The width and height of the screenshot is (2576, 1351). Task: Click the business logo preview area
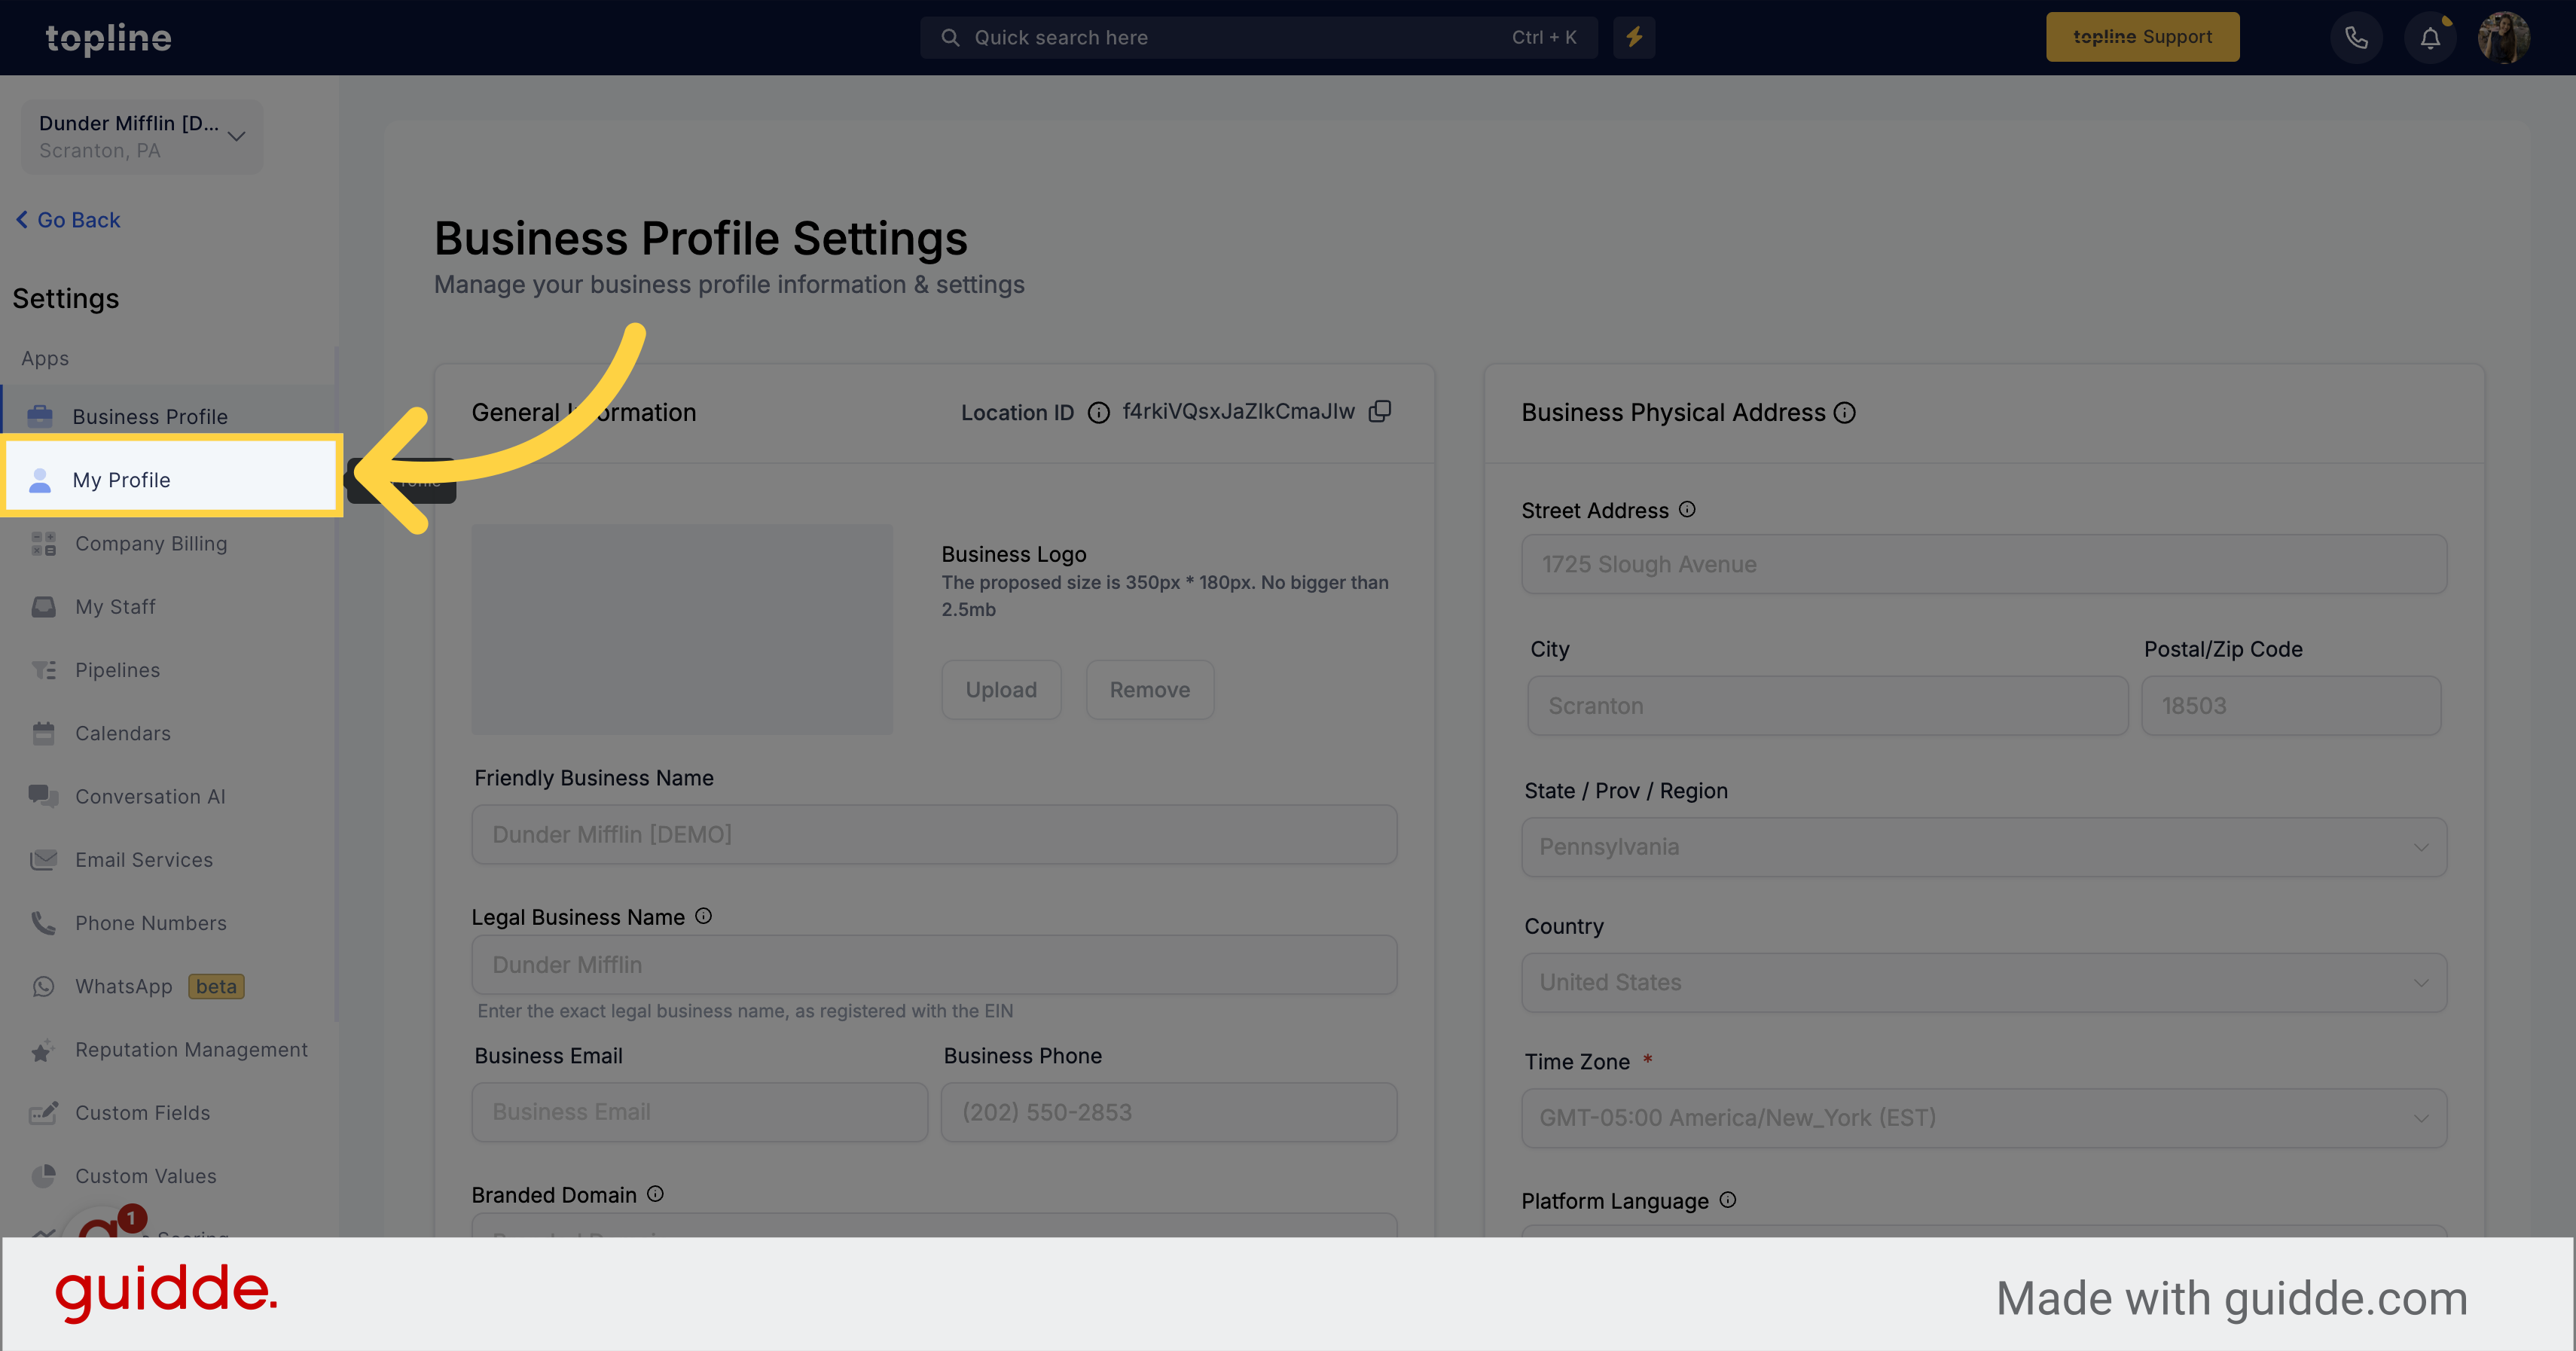(x=682, y=629)
